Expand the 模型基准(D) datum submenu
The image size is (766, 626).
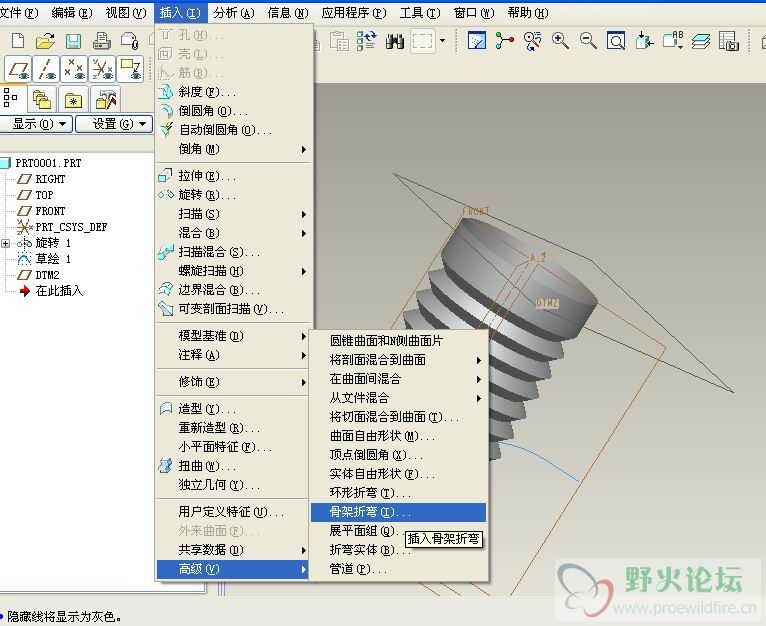[x=234, y=336]
